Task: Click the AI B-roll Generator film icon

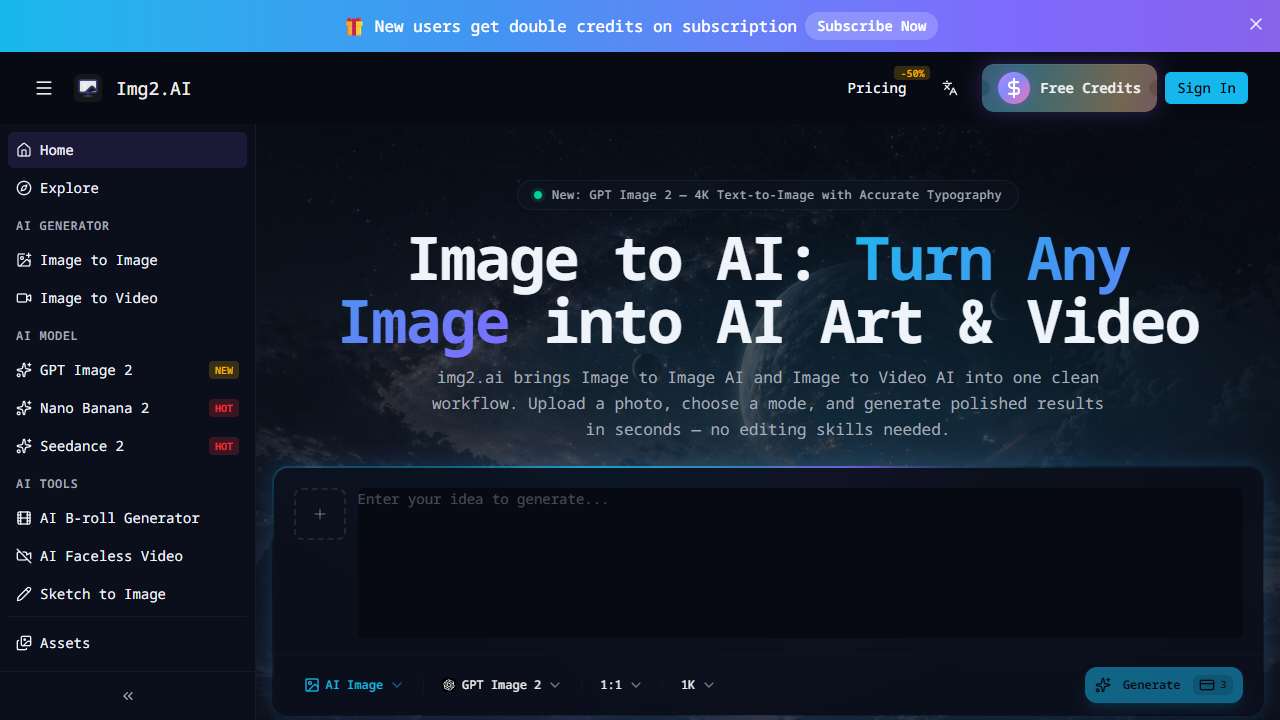Action: pos(24,518)
